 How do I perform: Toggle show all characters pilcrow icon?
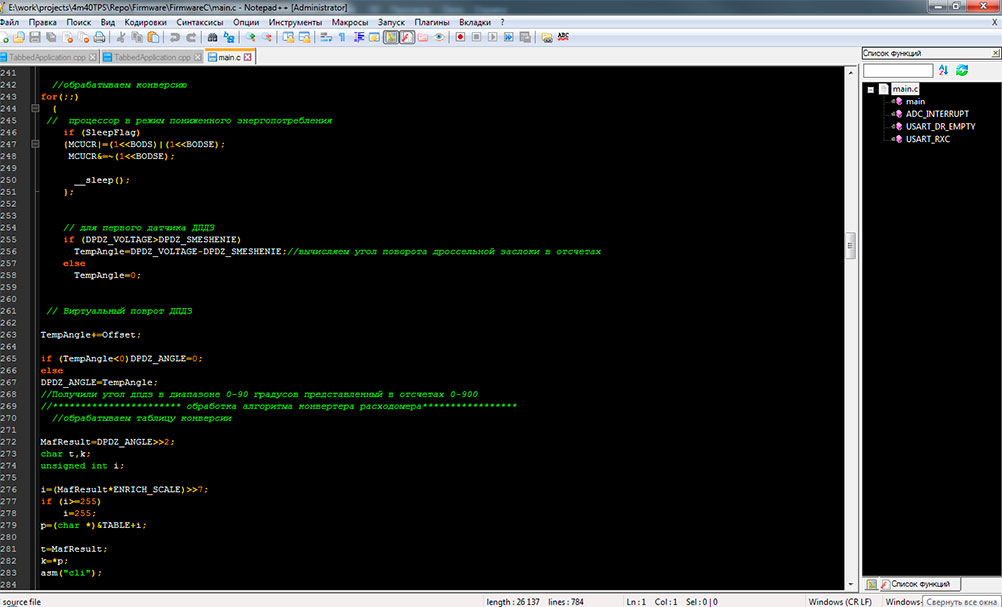coord(342,37)
